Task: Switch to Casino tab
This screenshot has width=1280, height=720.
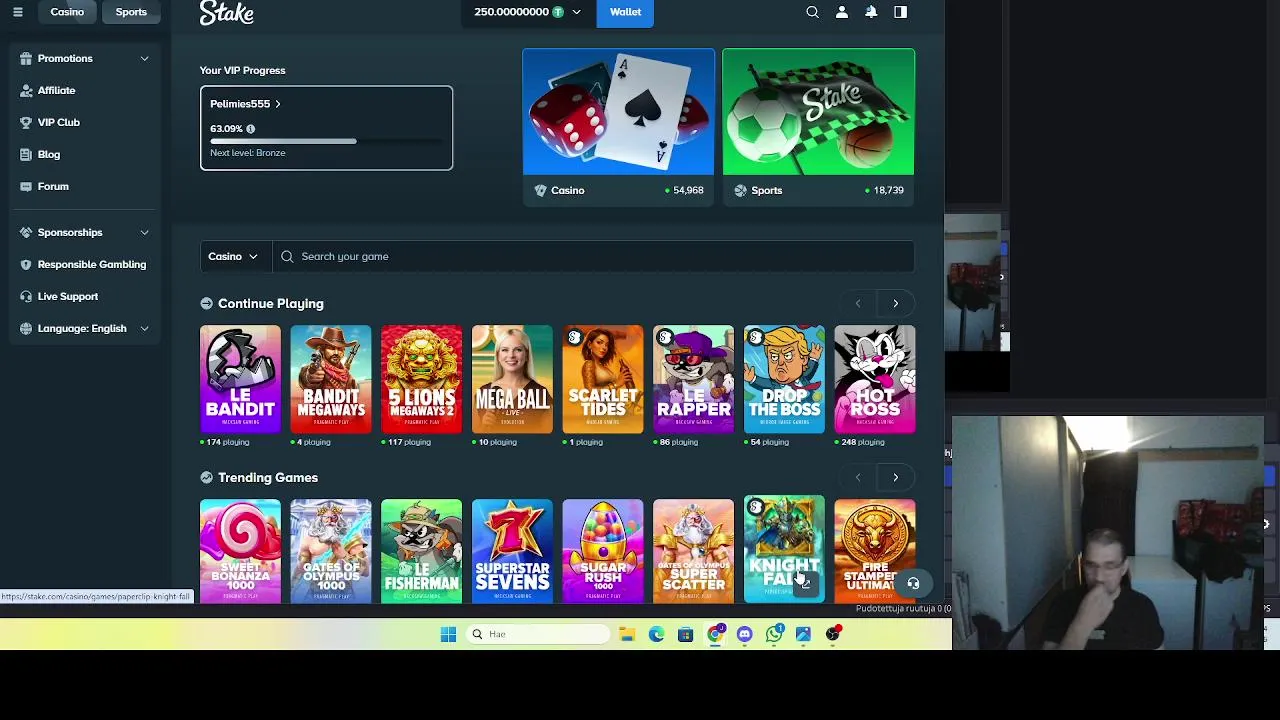Action: 67,12
